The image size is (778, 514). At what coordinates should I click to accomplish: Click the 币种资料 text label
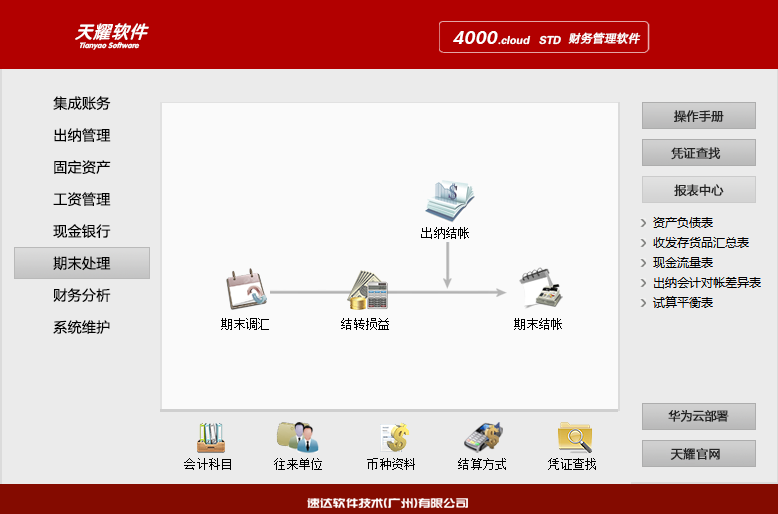tap(391, 464)
